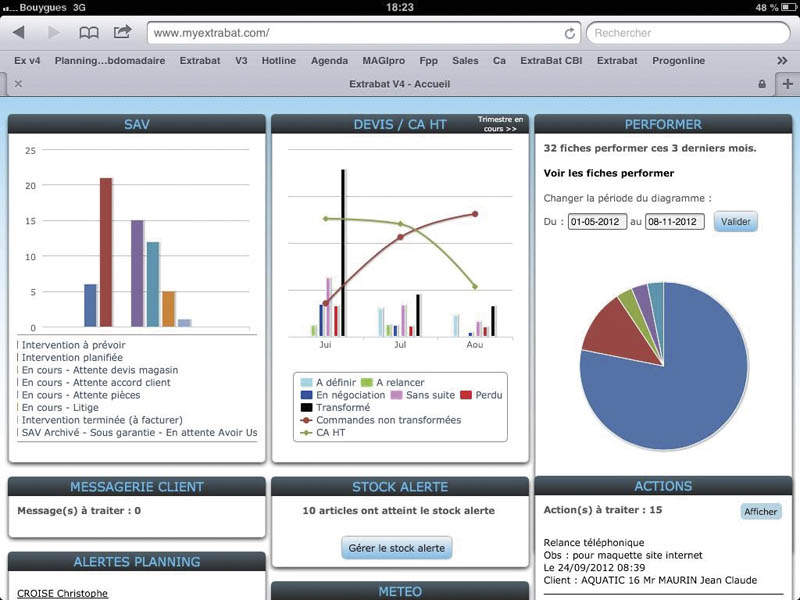The image size is (800, 600).
Task: Tap the Safari forward arrow
Action: (54, 33)
